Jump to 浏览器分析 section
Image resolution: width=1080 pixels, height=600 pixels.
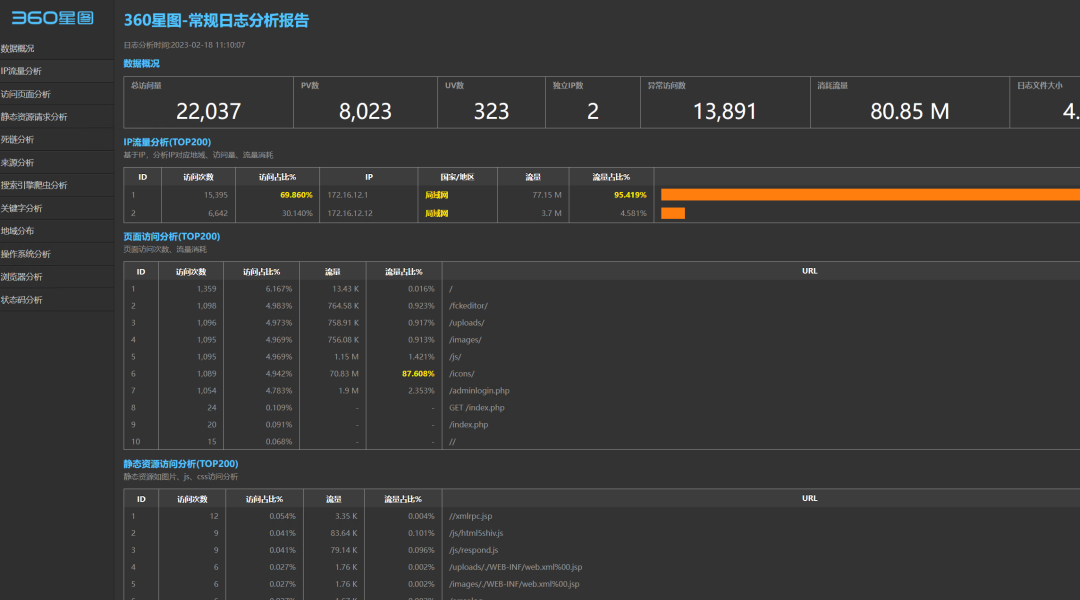pyautogui.click(x=21, y=277)
